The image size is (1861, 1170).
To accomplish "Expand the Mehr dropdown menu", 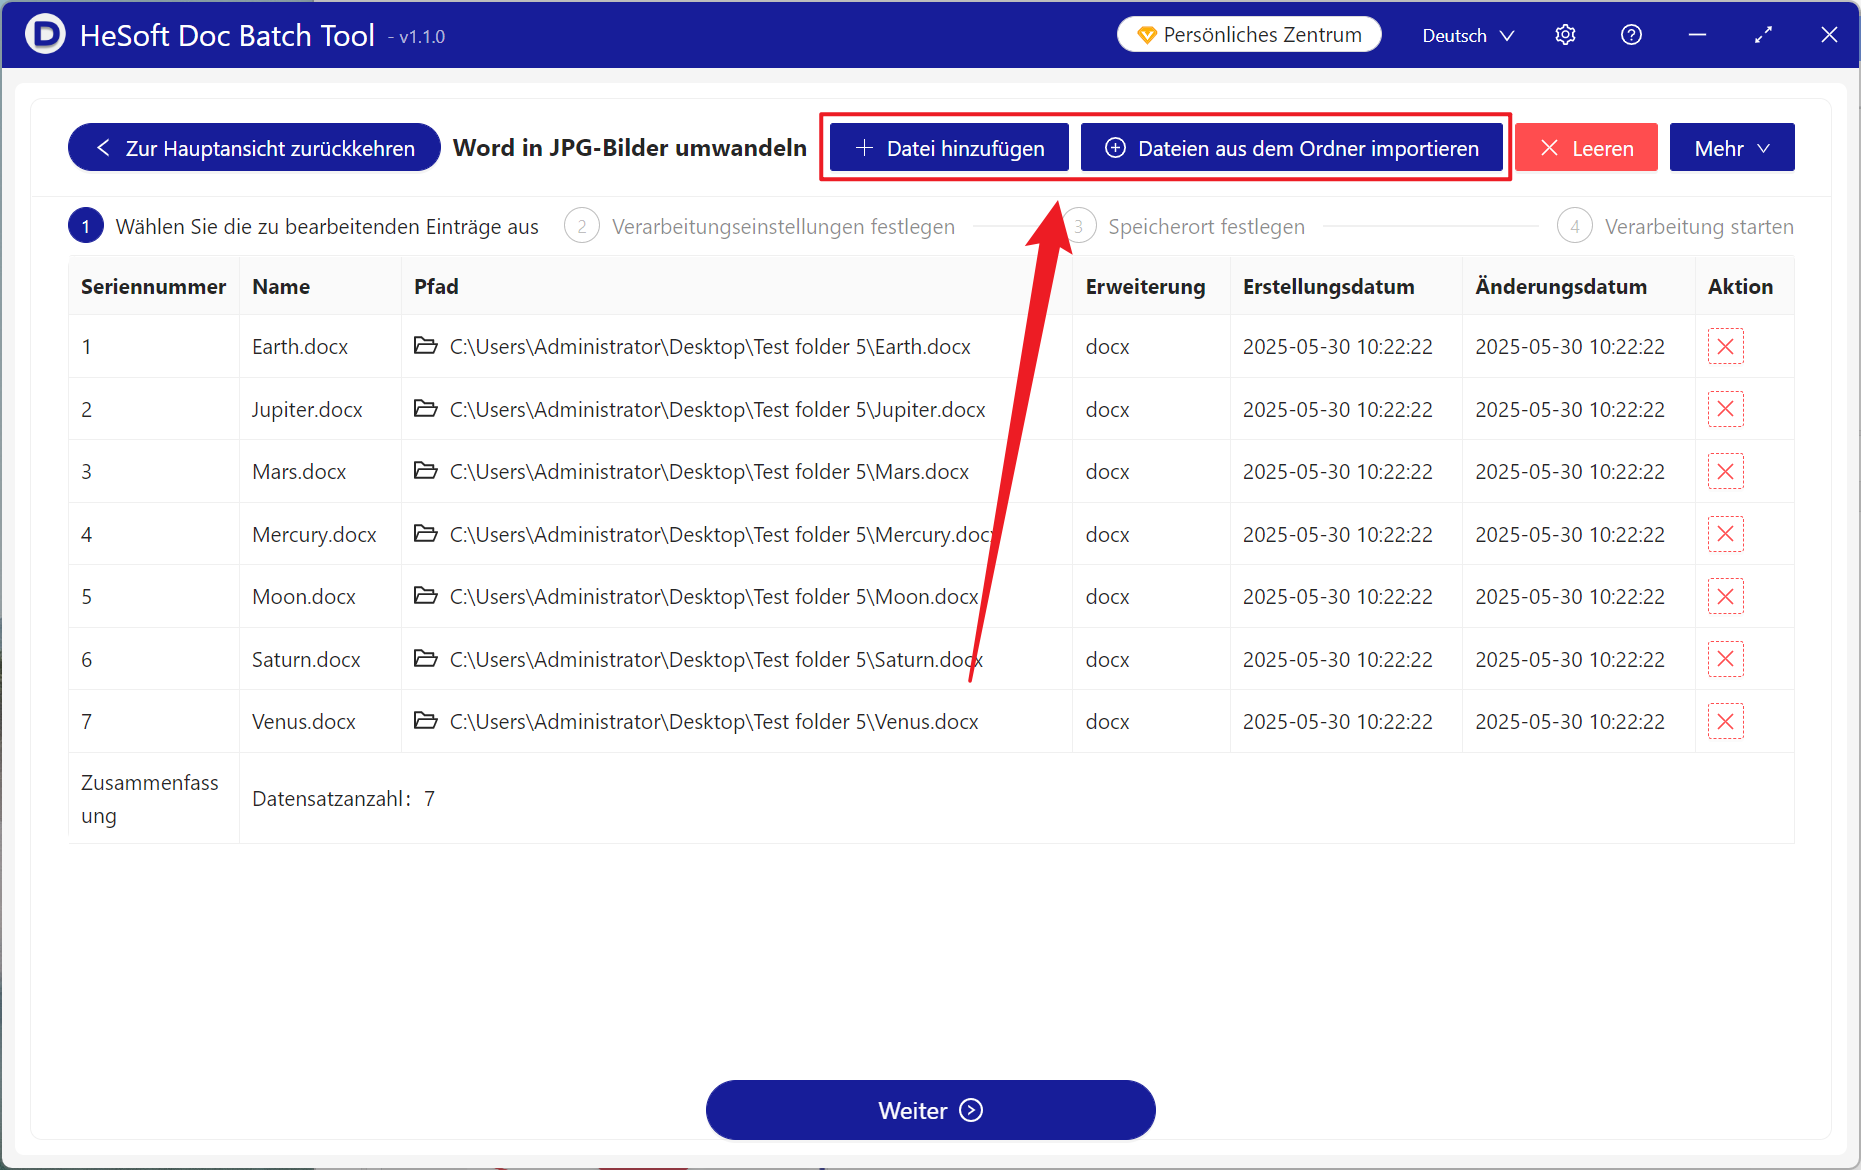I will coord(1732,148).
